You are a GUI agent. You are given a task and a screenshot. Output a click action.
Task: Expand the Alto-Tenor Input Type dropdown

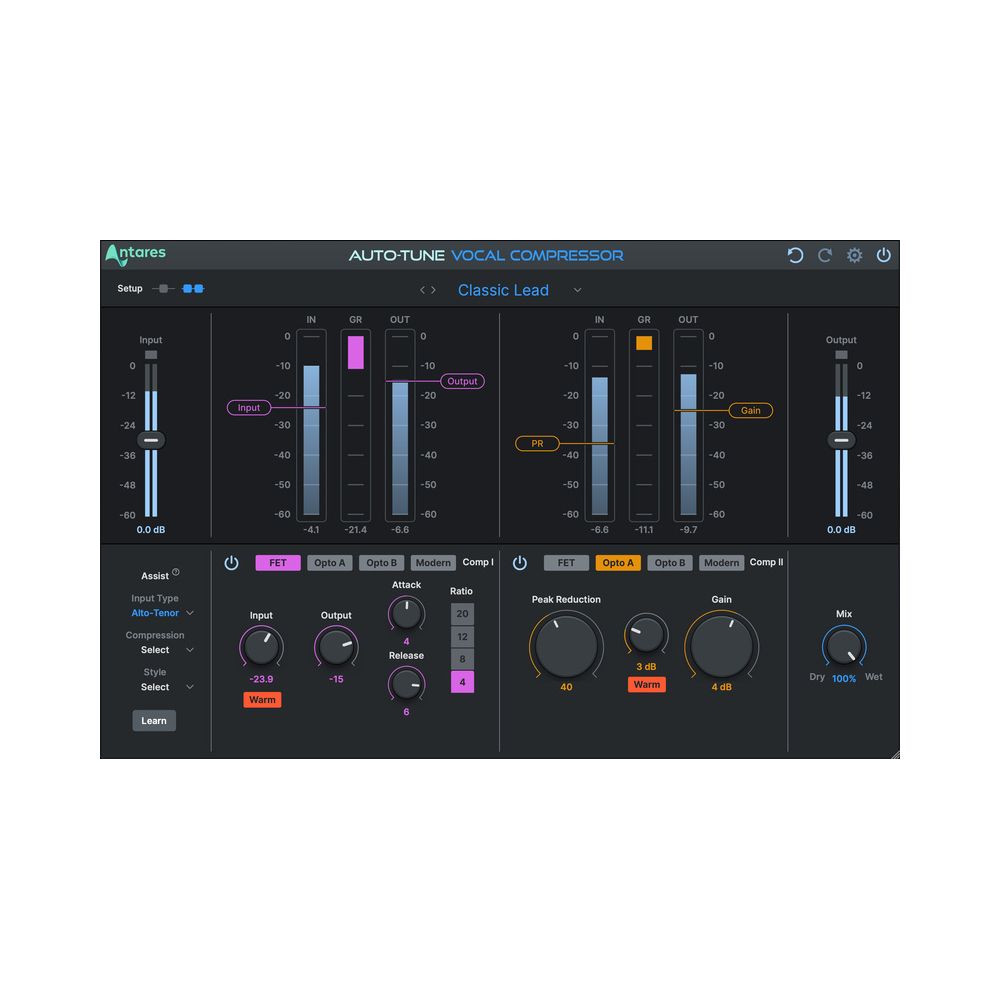pyautogui.click(x=190, y=613)
